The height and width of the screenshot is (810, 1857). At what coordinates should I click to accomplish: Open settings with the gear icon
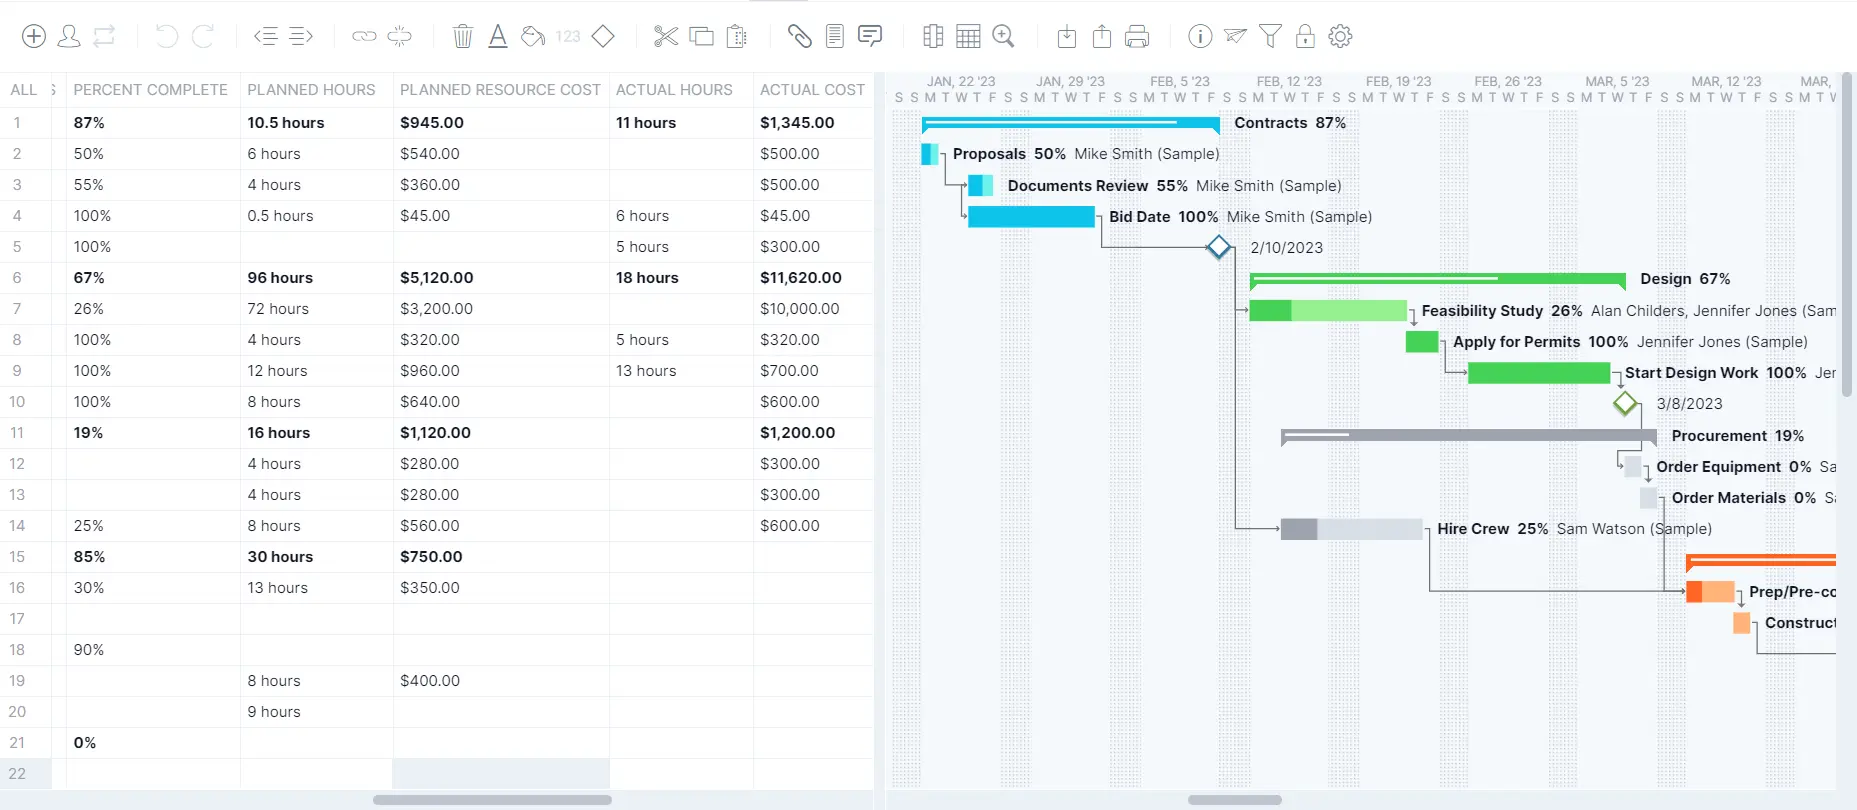[1340, 37]
